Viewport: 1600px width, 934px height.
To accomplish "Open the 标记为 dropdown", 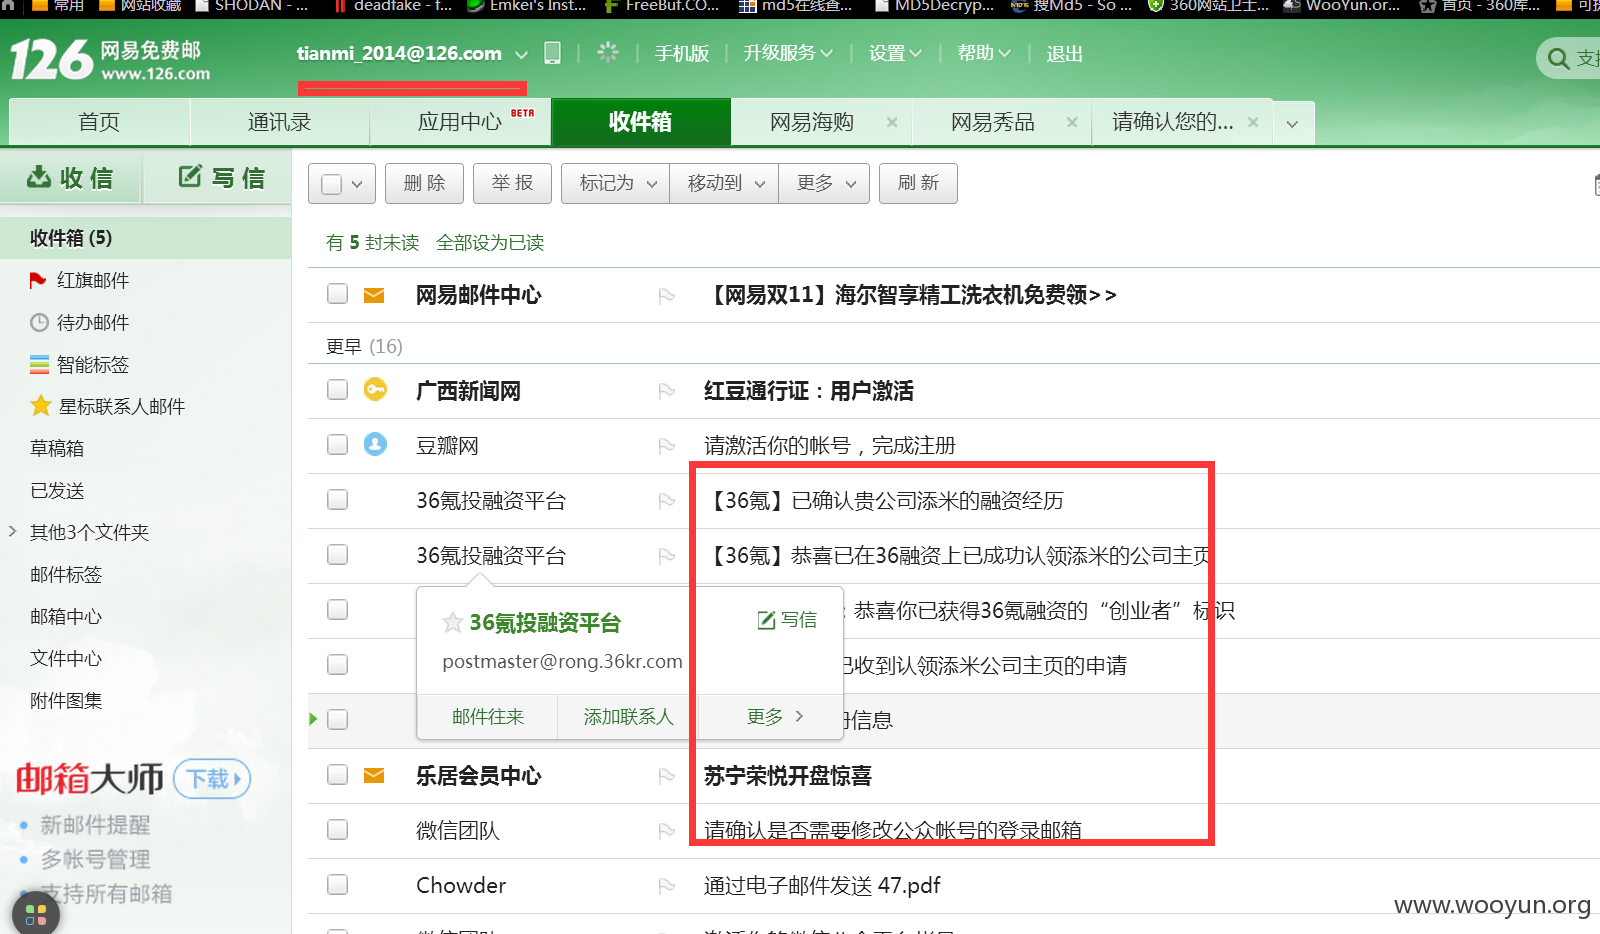I will pos(616,183).
